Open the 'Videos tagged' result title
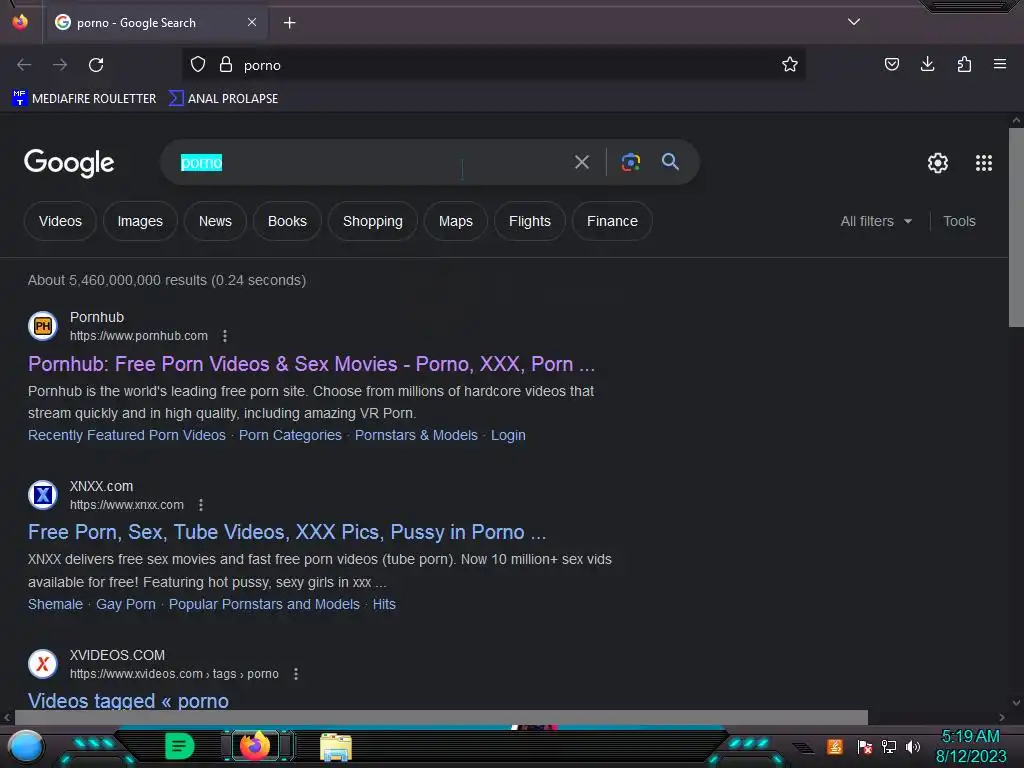This screenshot has width=1024, height=768. pos(128,701)
